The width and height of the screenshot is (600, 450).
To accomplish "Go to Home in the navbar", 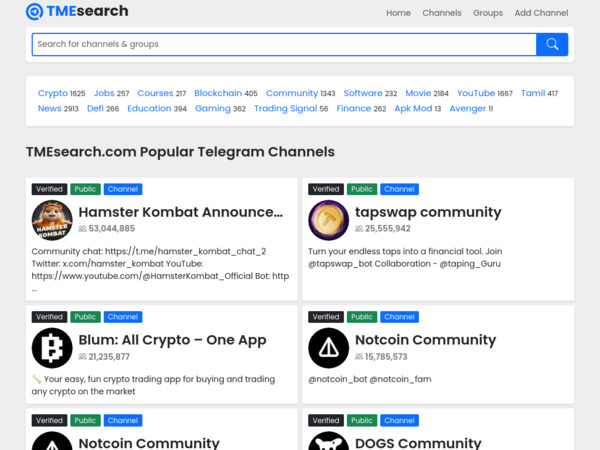I will click(398, 13).
